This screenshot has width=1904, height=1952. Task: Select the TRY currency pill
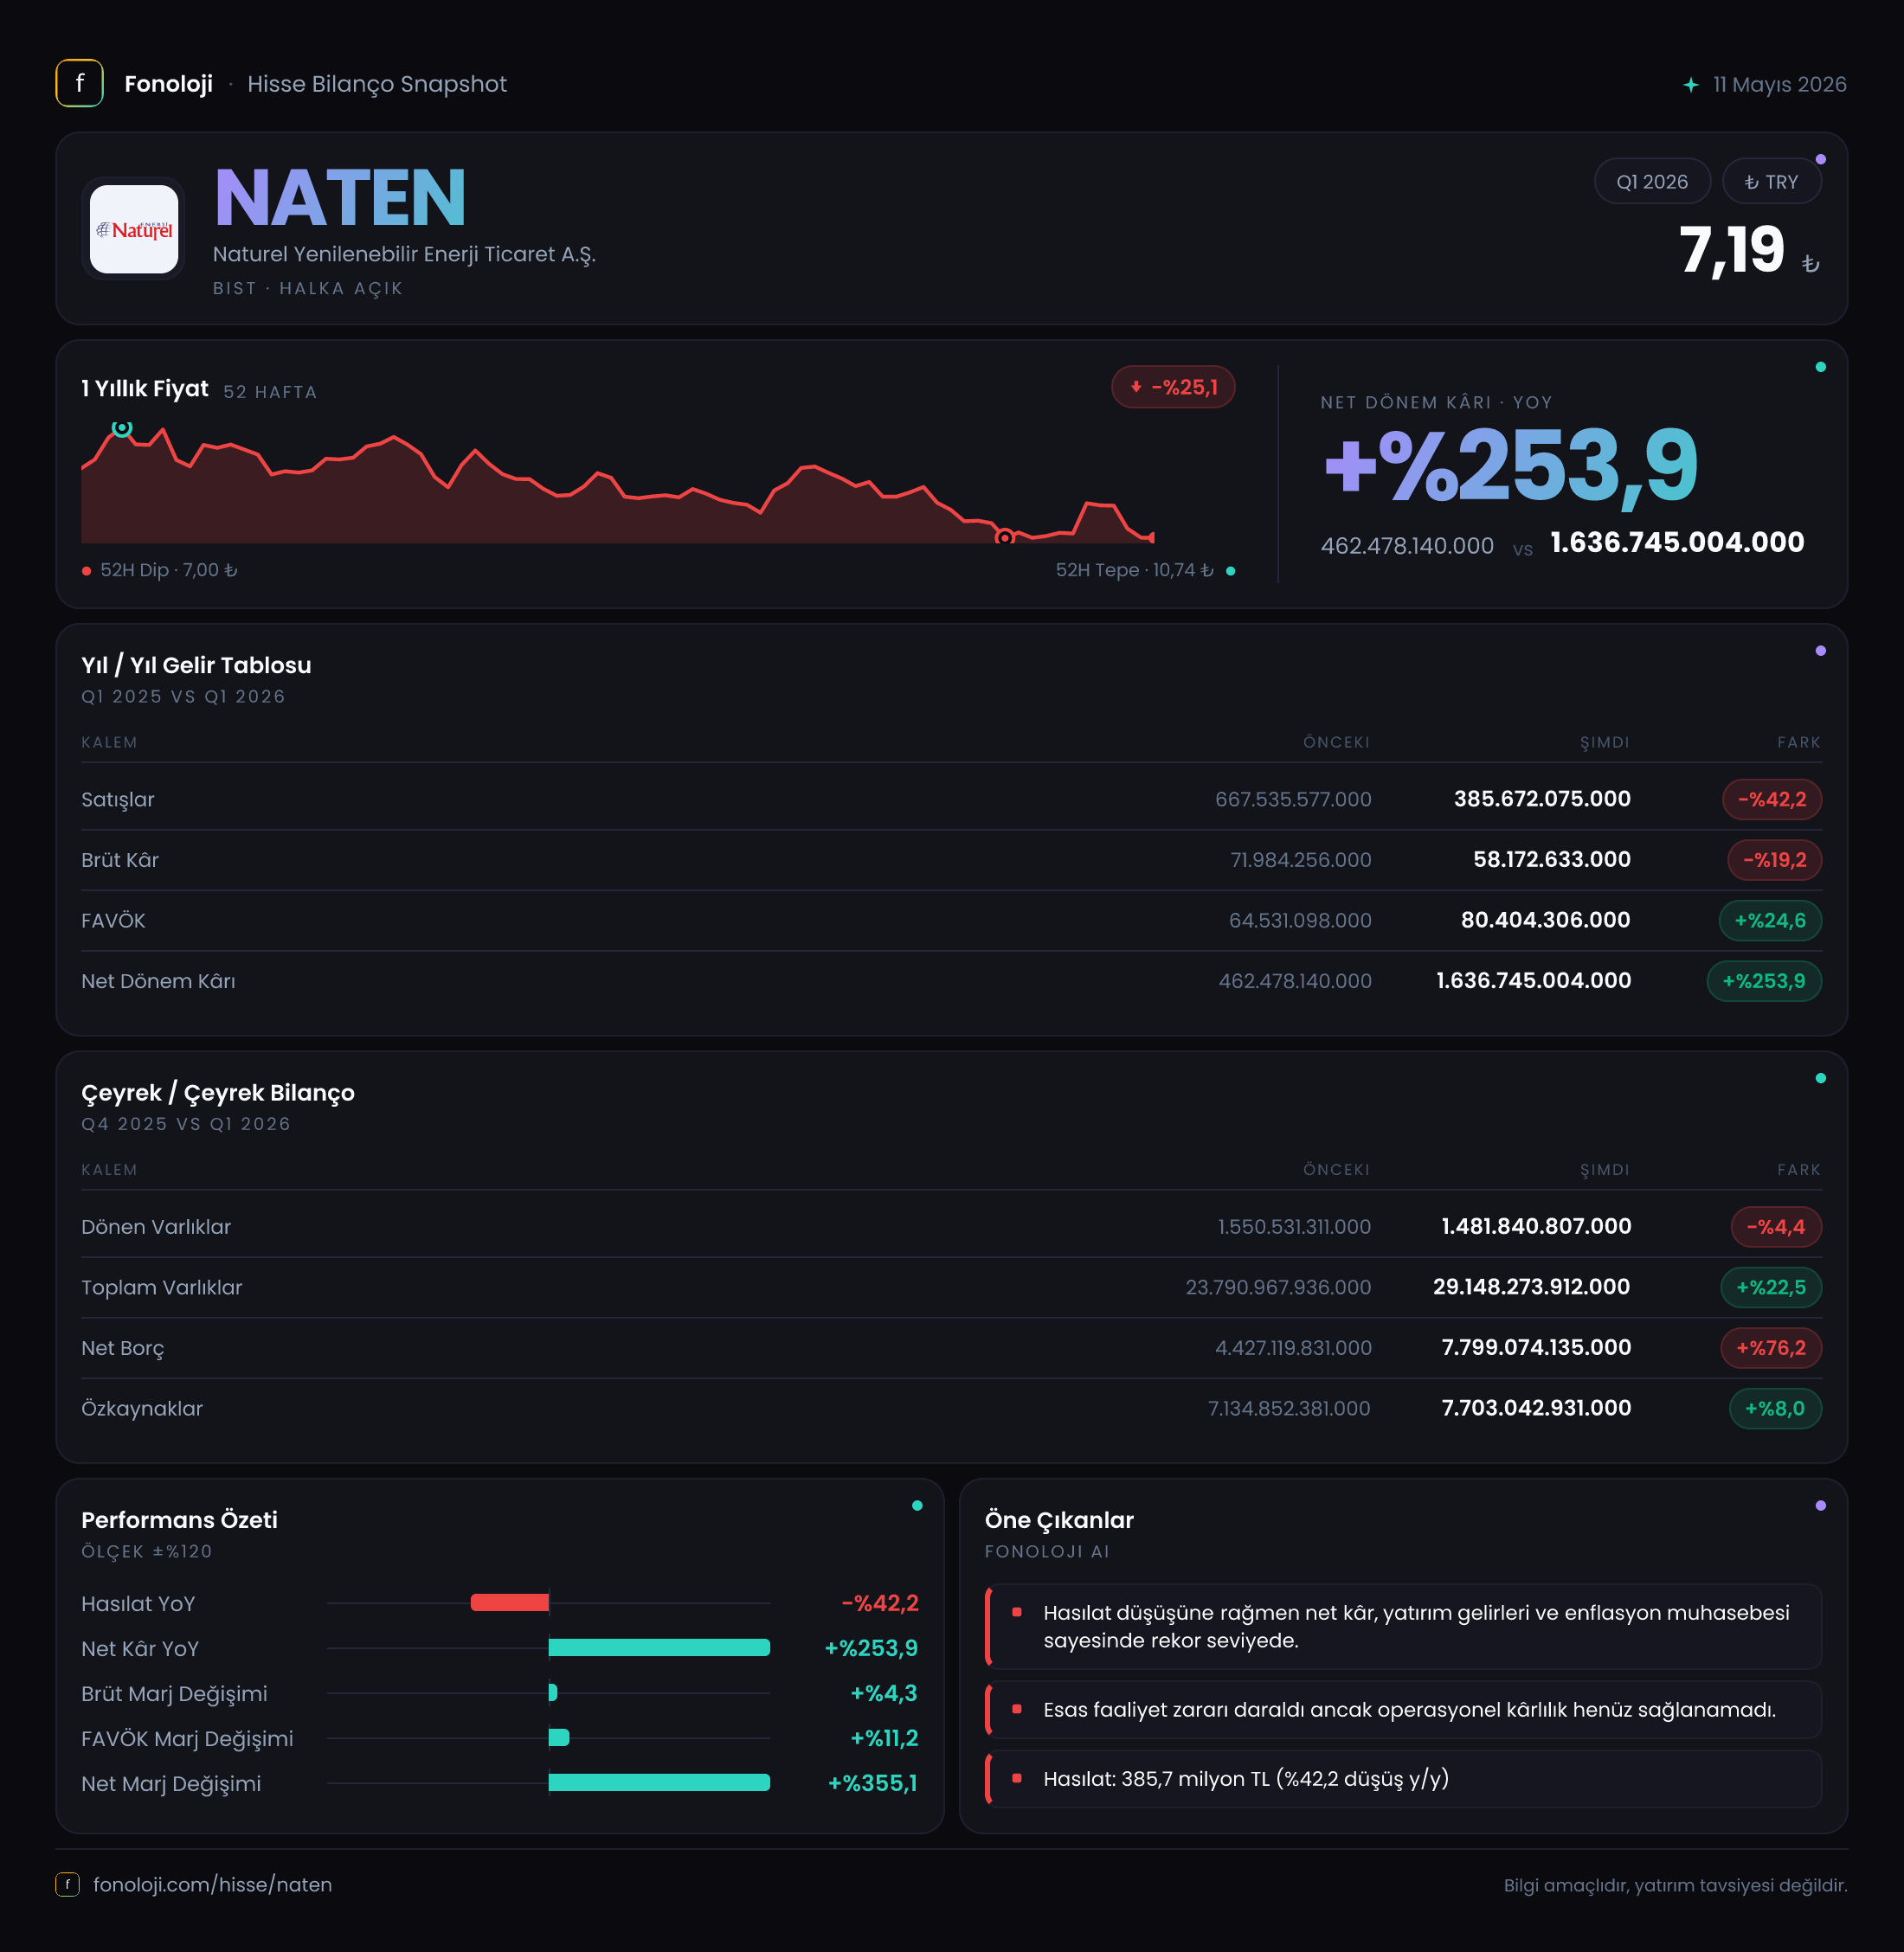(1771, 182)
